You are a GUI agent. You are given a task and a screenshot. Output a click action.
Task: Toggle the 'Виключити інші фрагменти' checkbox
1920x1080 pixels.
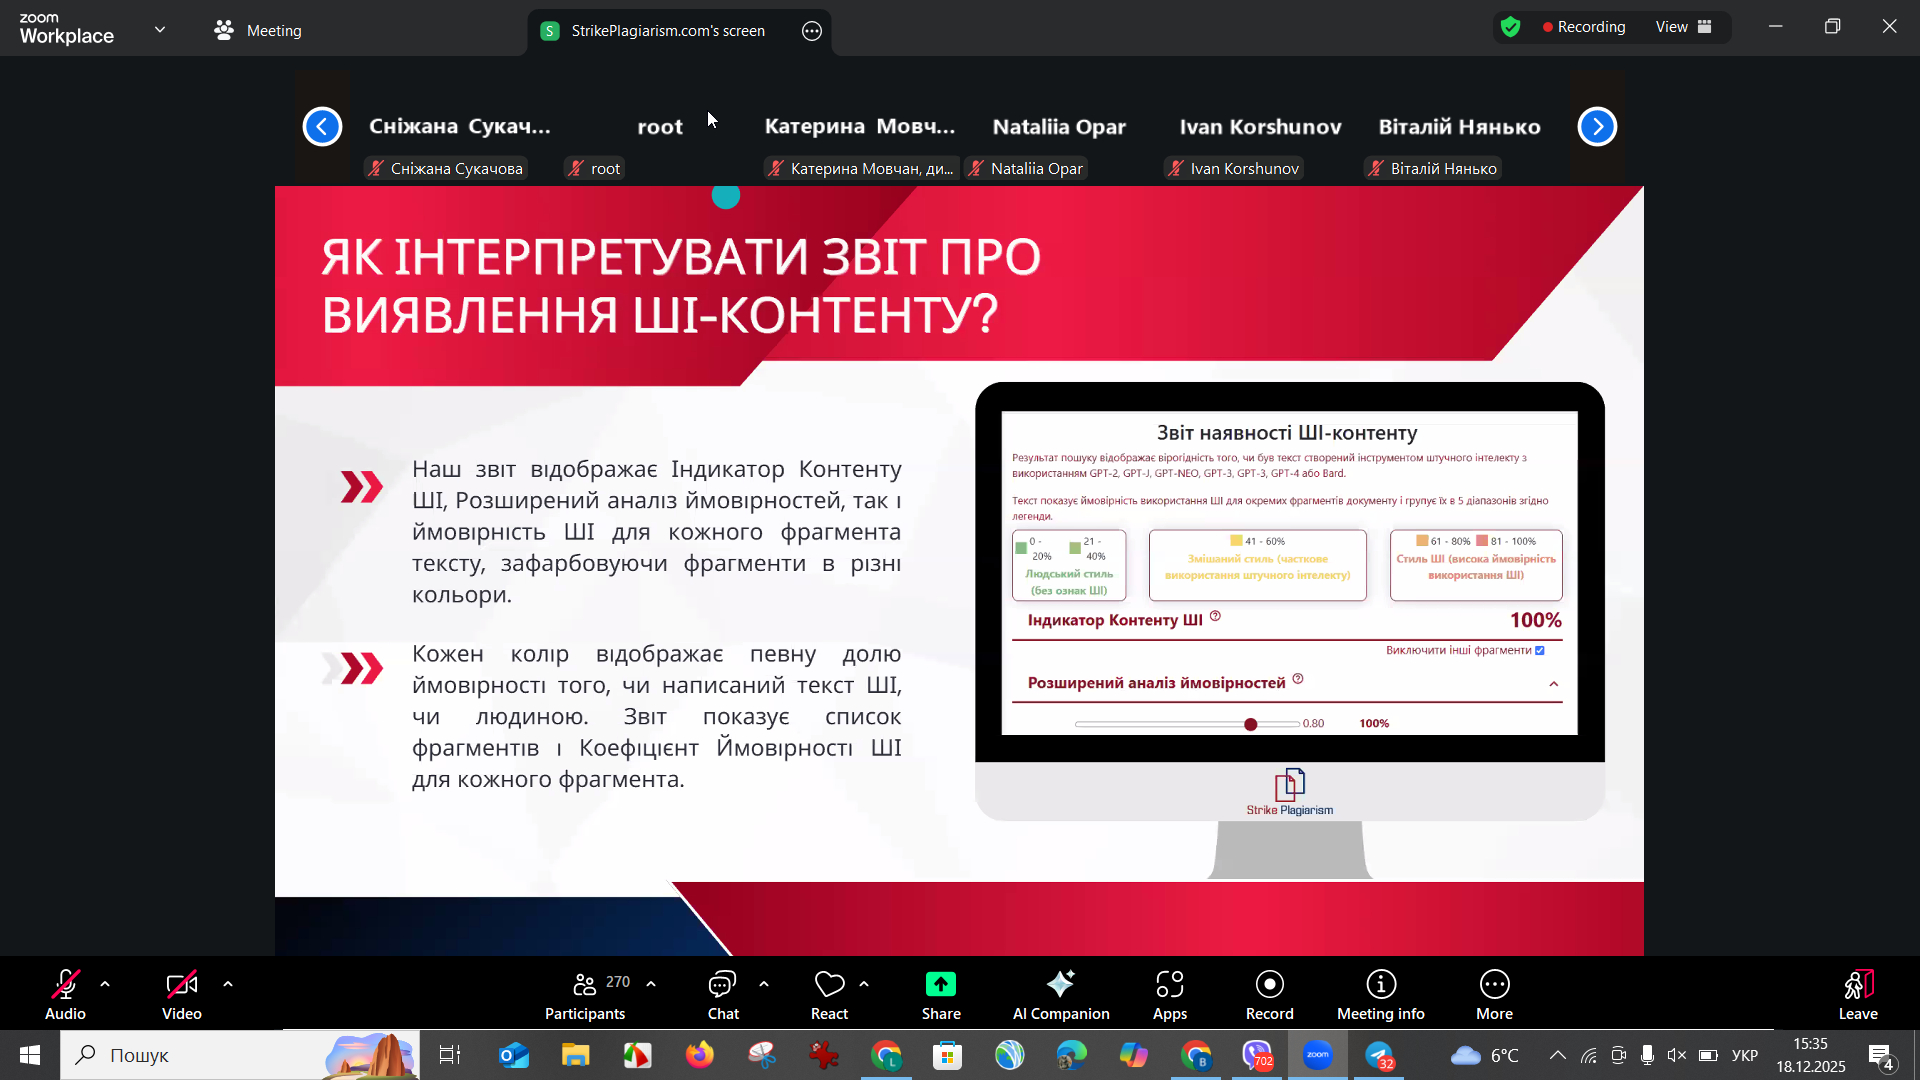click(1540, 651)
